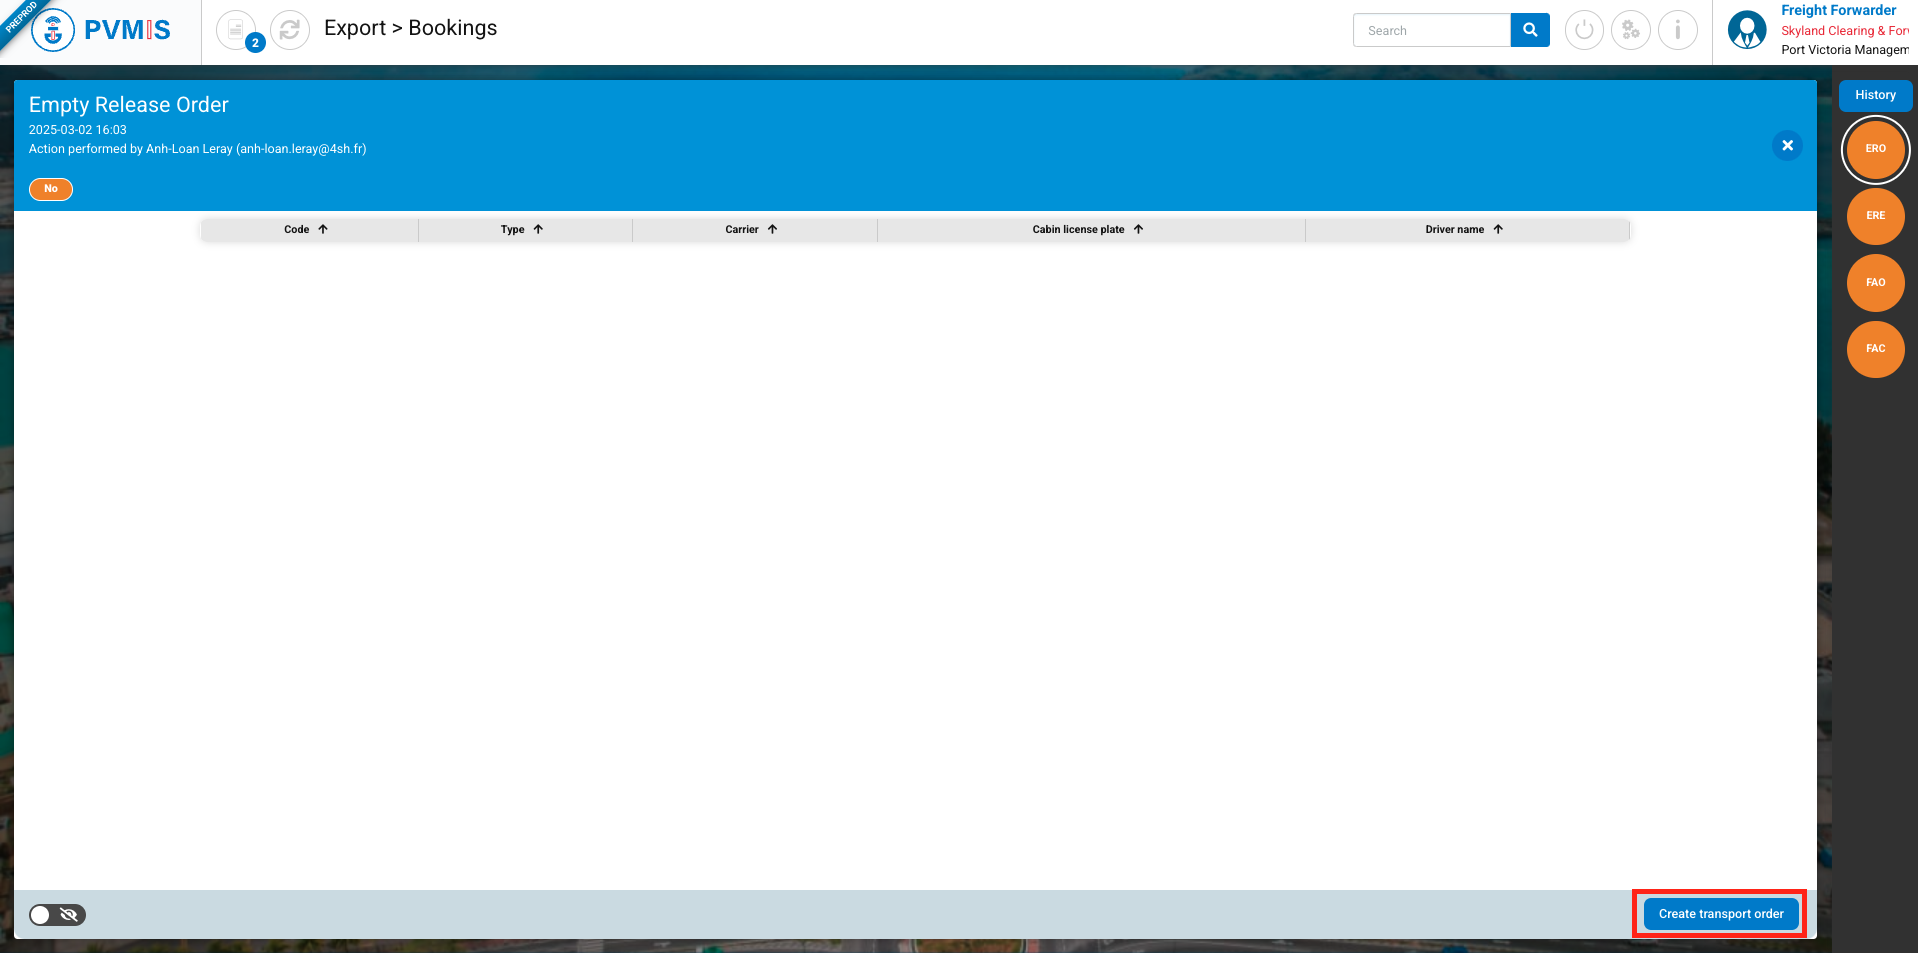Click the user profile avatar
1918x953 pixels.
pos(1746,30)
